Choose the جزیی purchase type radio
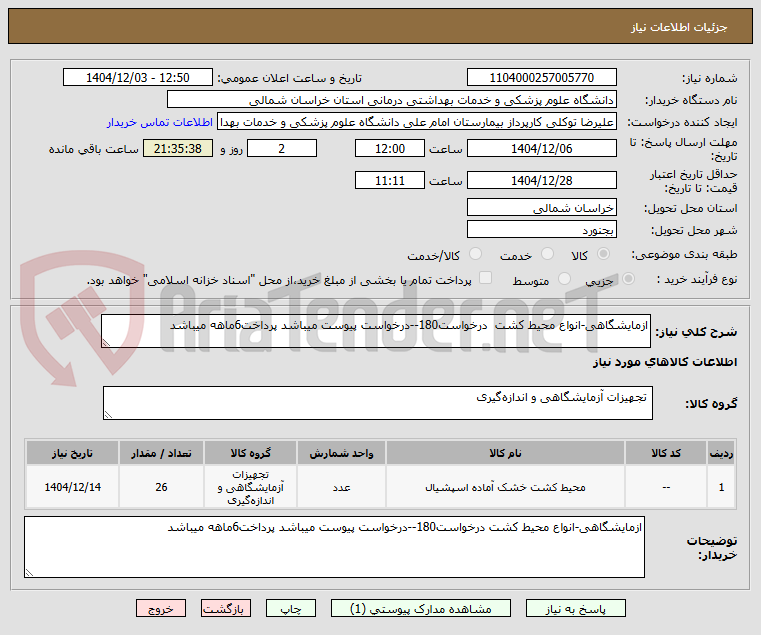761x635 pixels. click(628, 279)
